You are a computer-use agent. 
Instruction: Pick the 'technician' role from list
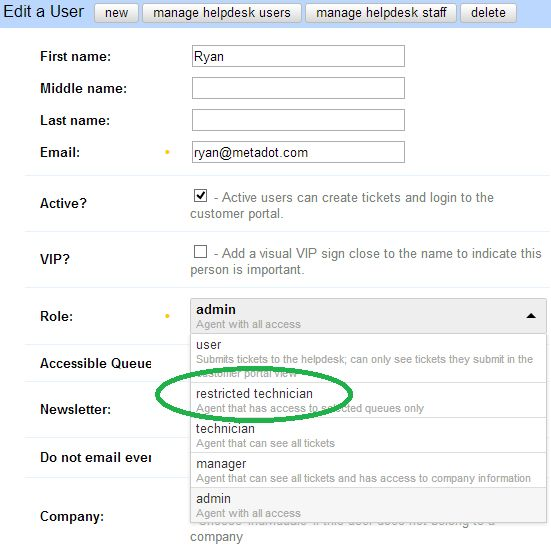click(368, 435)
